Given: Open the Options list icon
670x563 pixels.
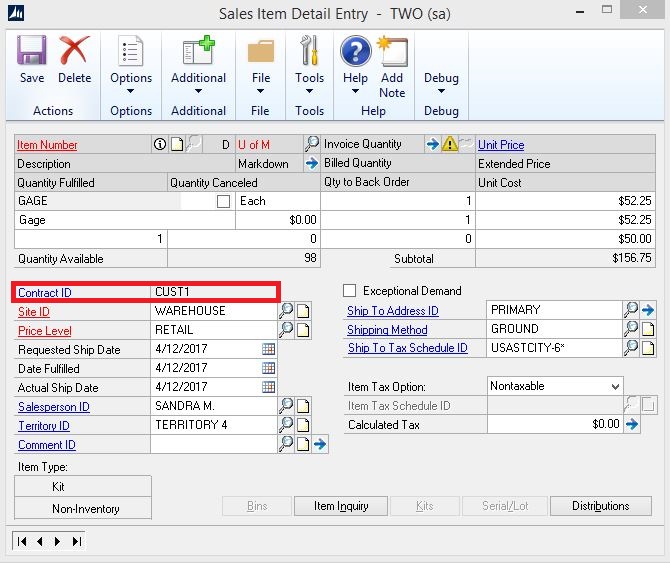Looking at the screenshot, I should [x=130, y=50].
